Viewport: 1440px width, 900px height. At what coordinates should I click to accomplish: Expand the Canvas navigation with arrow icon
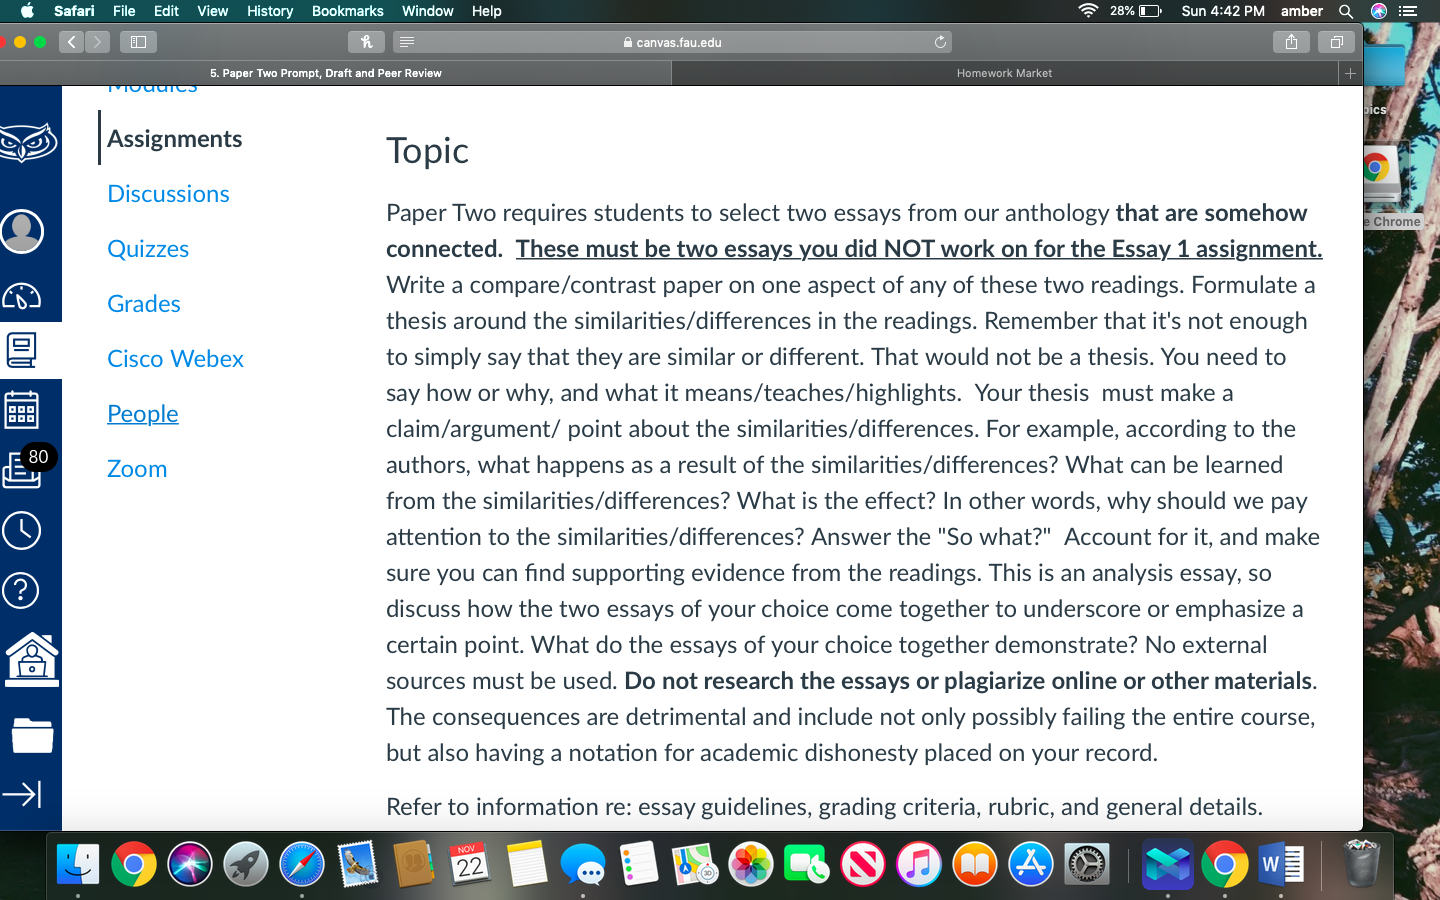tap(22, 794)
